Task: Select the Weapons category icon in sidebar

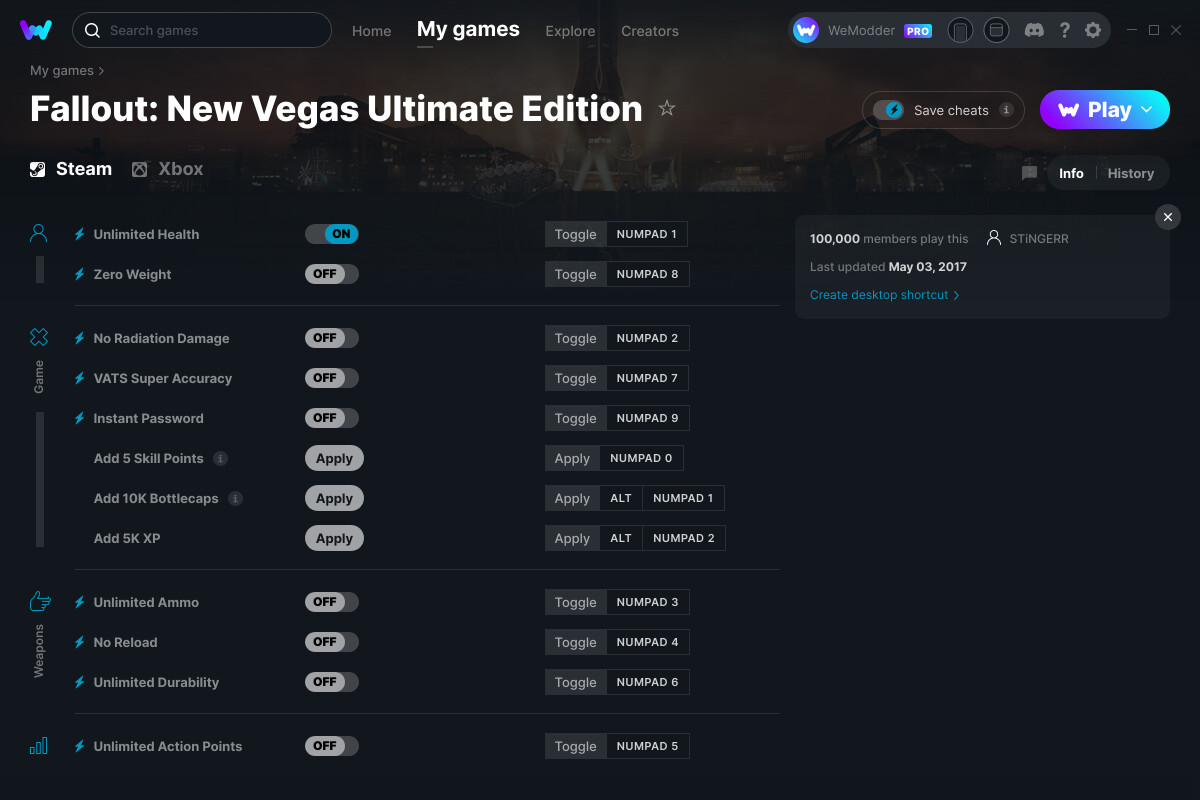Action: (x=39, y=600)
